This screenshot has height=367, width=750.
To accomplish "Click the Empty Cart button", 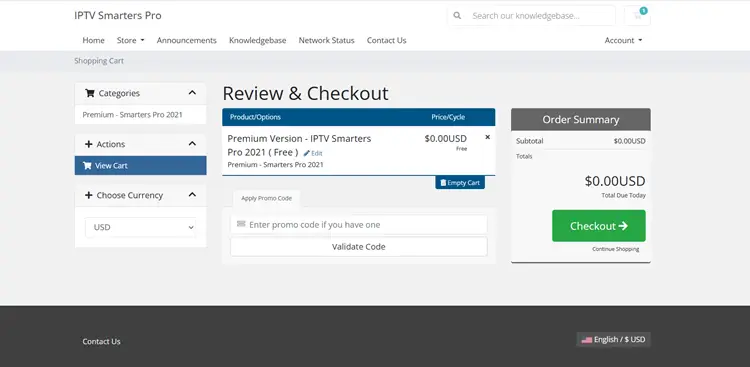I will [x=460, y=183].
